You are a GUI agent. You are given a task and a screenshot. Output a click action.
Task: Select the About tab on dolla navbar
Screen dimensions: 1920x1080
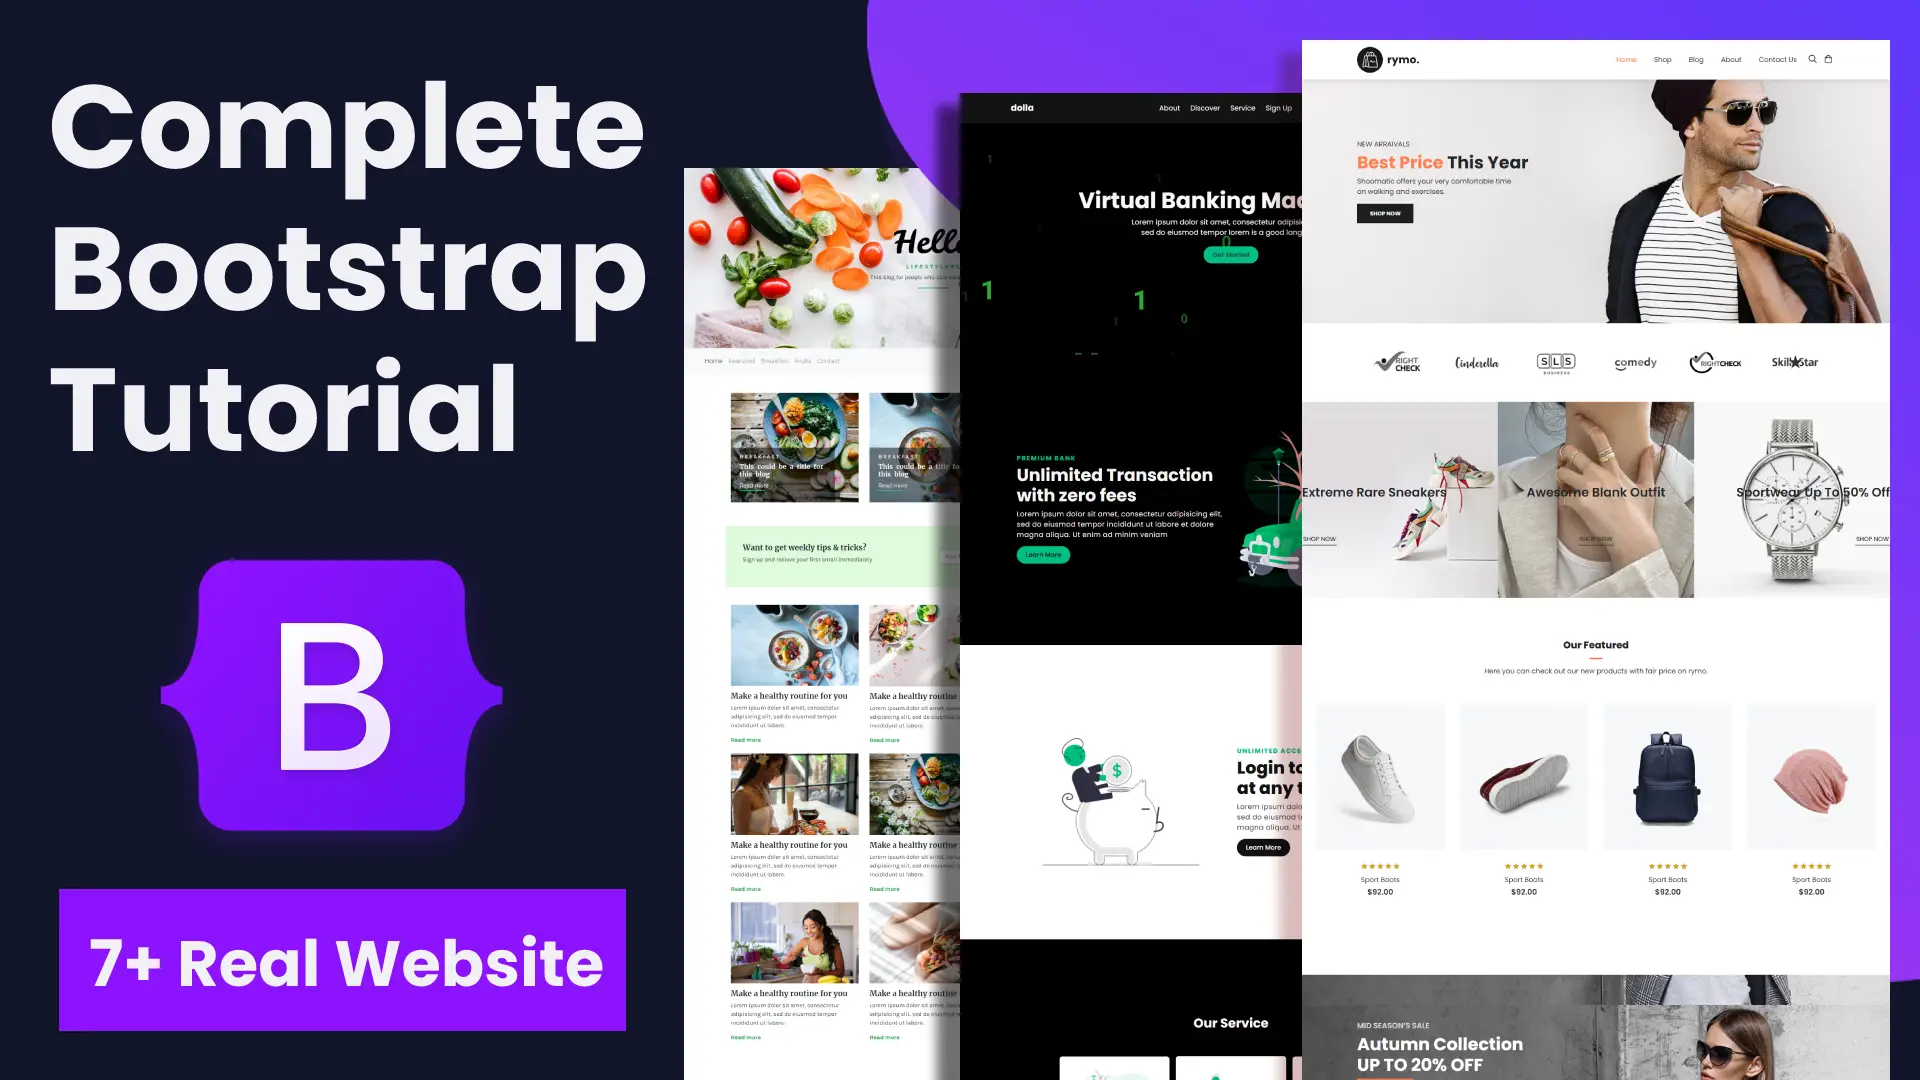pos(1168,108)
